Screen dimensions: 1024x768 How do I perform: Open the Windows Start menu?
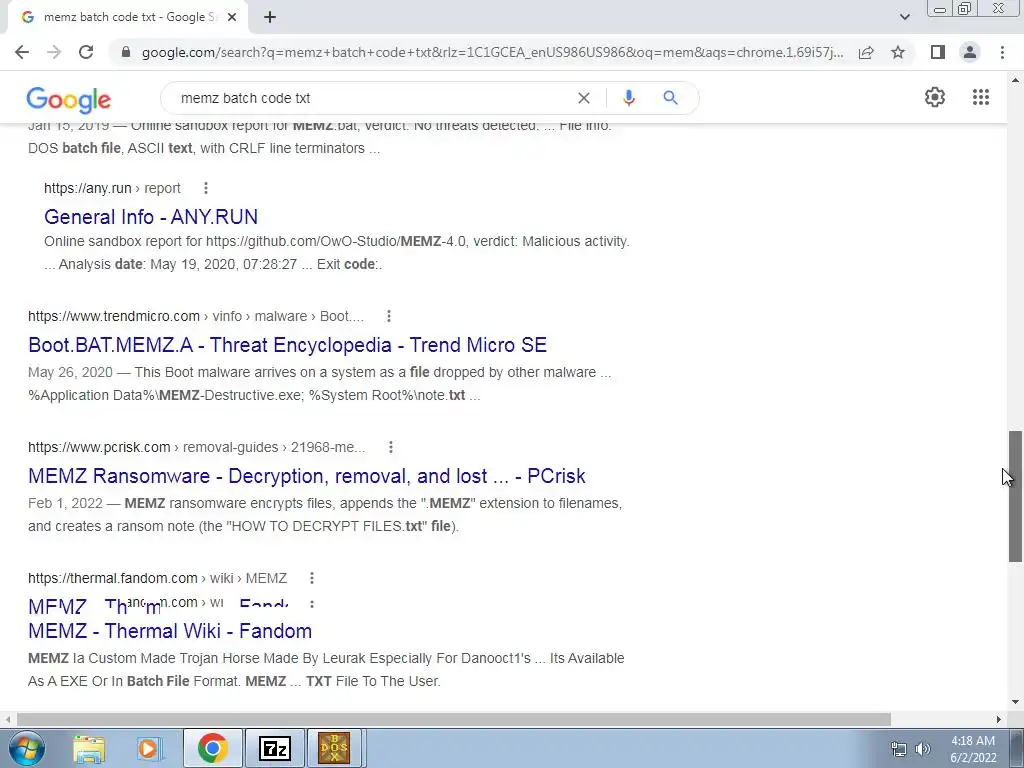click(x=26, y=748)
